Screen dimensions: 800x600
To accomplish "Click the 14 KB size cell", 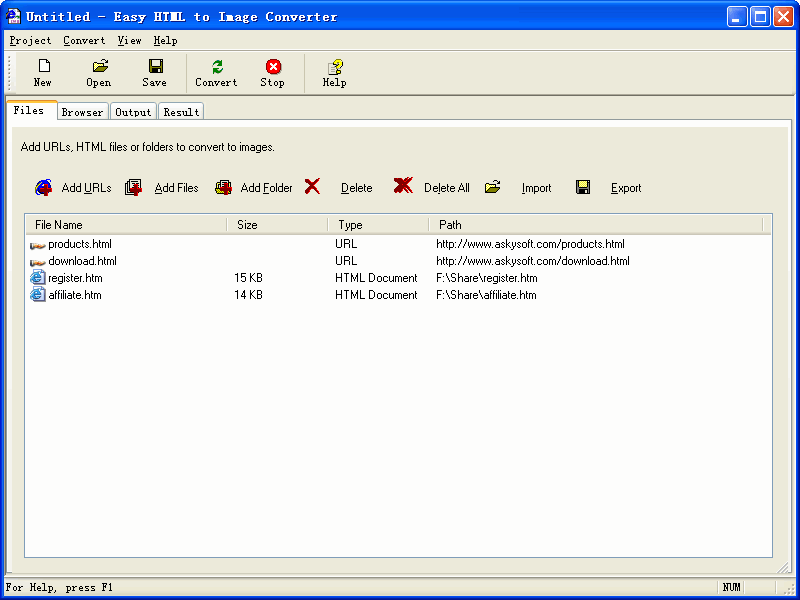I will coord(248,295).
